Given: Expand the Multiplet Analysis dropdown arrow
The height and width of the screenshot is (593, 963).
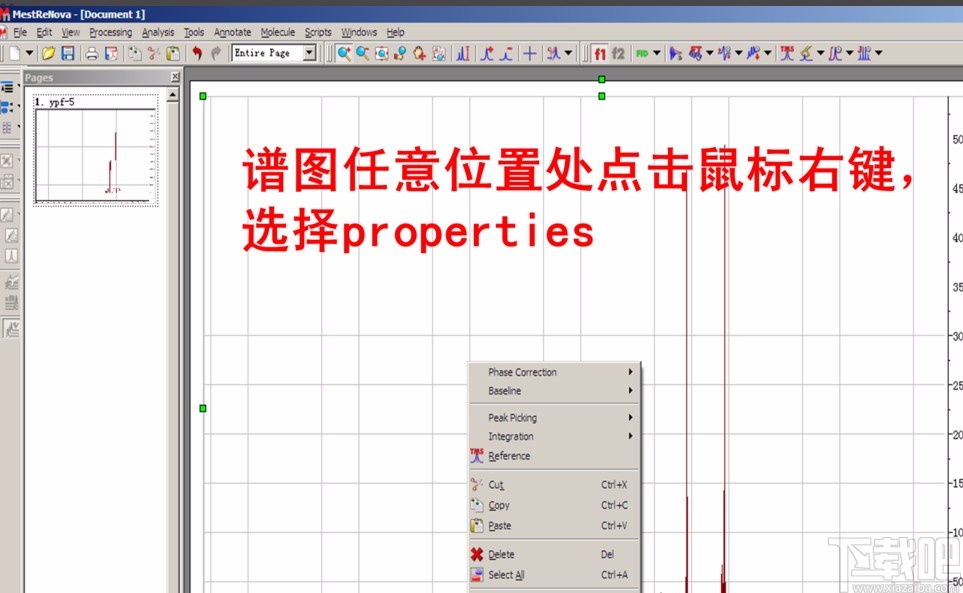Looking at the screenshot, I should pyautogui.click(x=879, y=53).
